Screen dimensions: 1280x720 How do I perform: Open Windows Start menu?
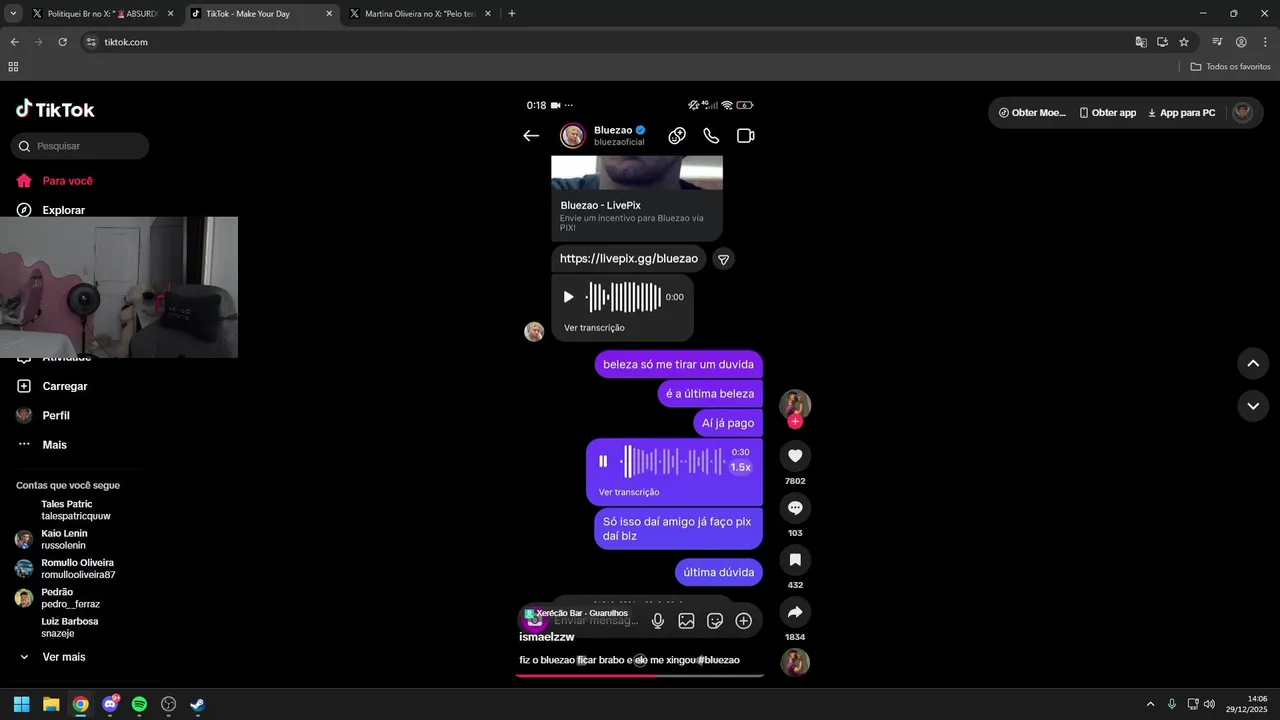(21, 704)
